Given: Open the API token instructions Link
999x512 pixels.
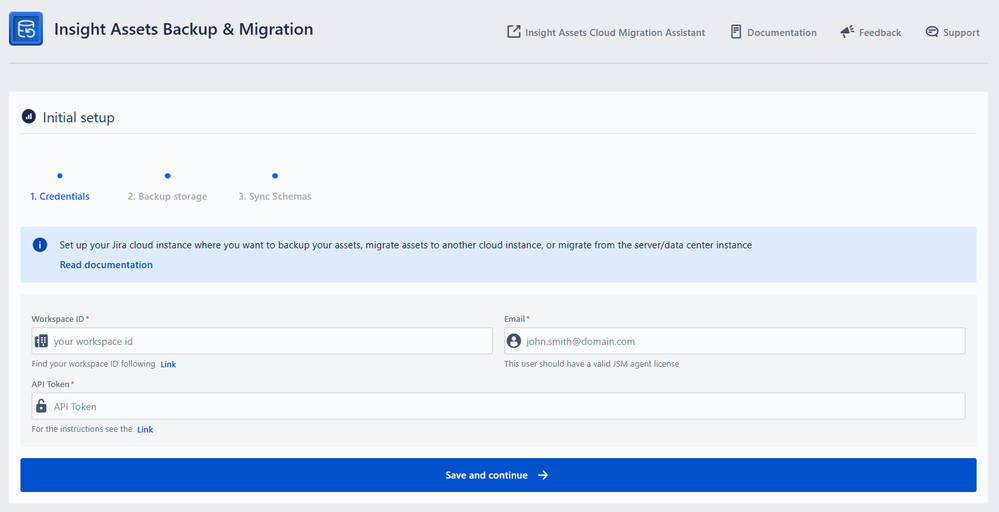Looking at the screenshot, I should pos(145,429).
